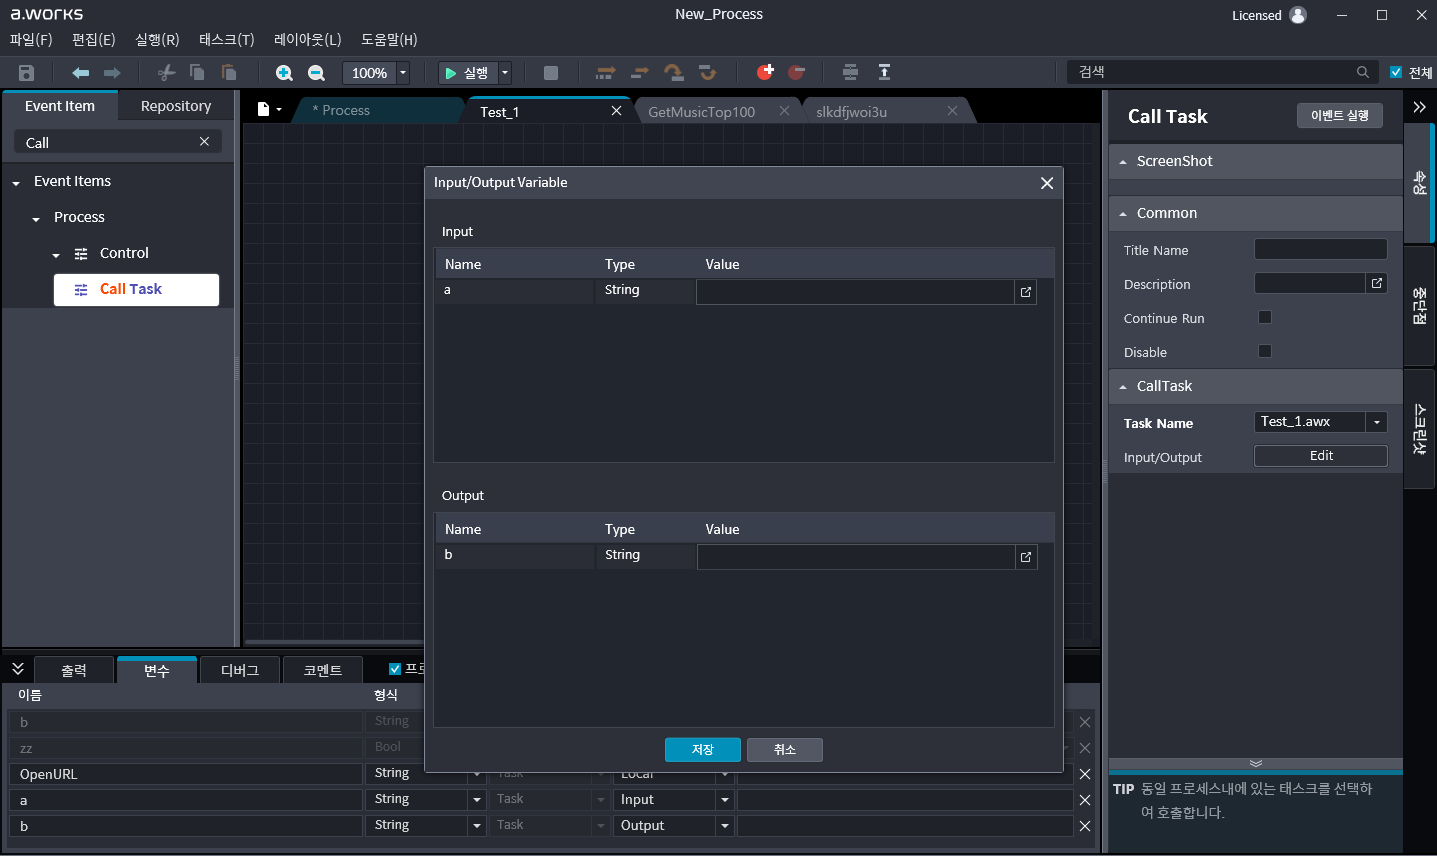Enable the Continue Run checkbox
Image resolution: width=1437 pixels, height=856 pixels.
tap(1264, 317)
